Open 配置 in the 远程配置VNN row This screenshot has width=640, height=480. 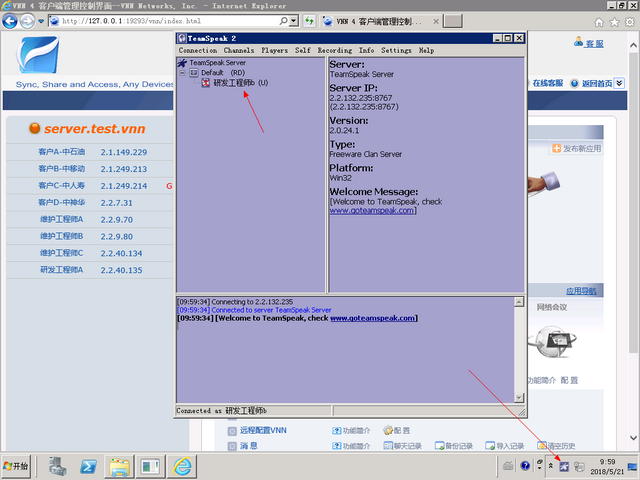point(397,431)
